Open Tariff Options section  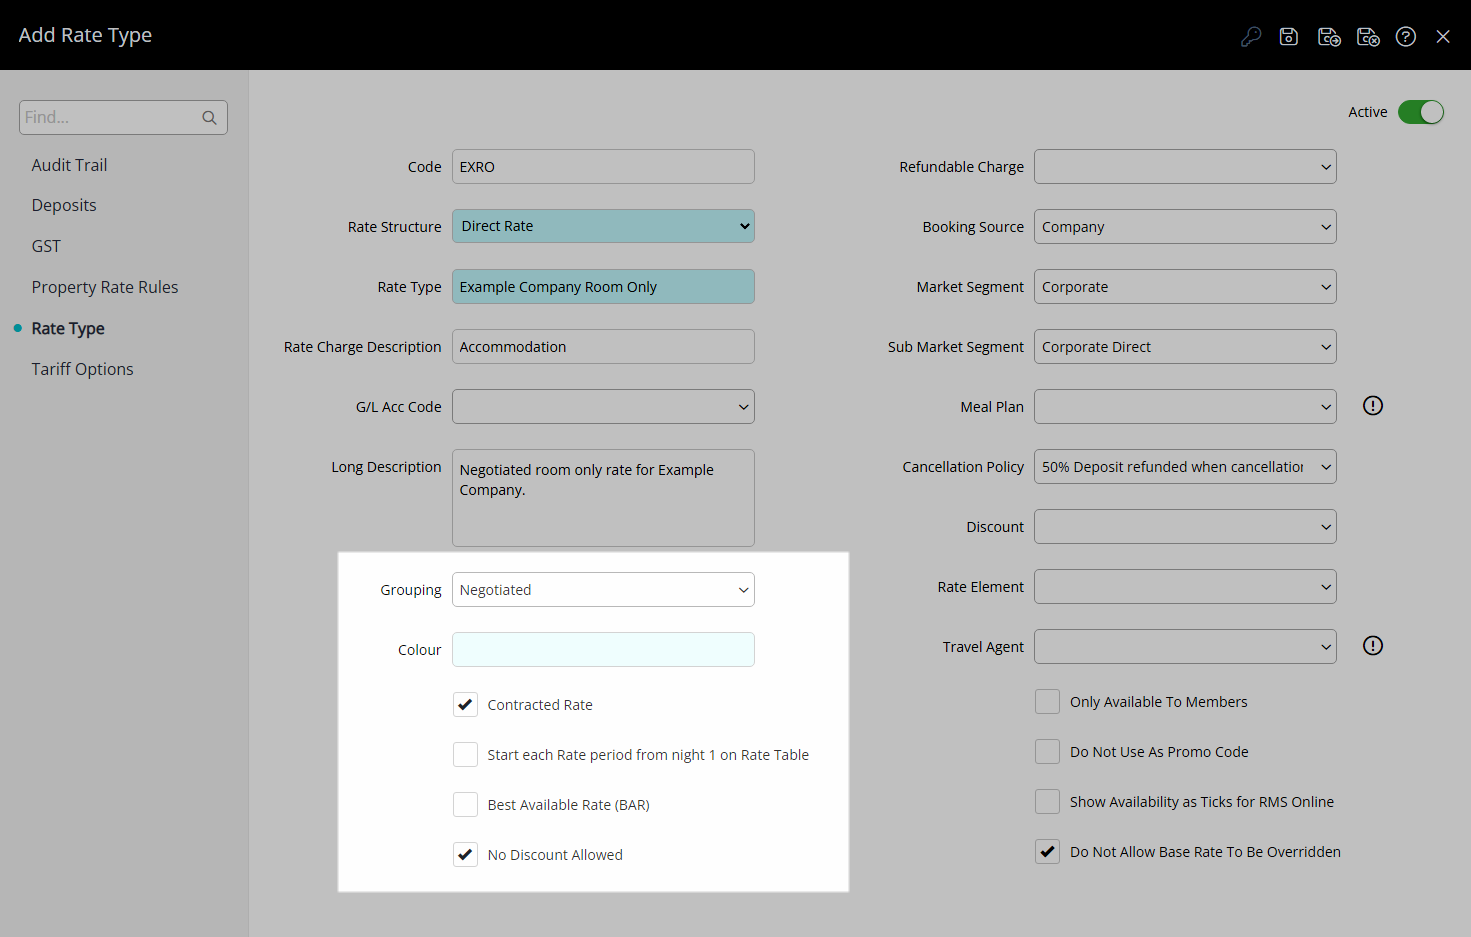click(x=82, y=369)
